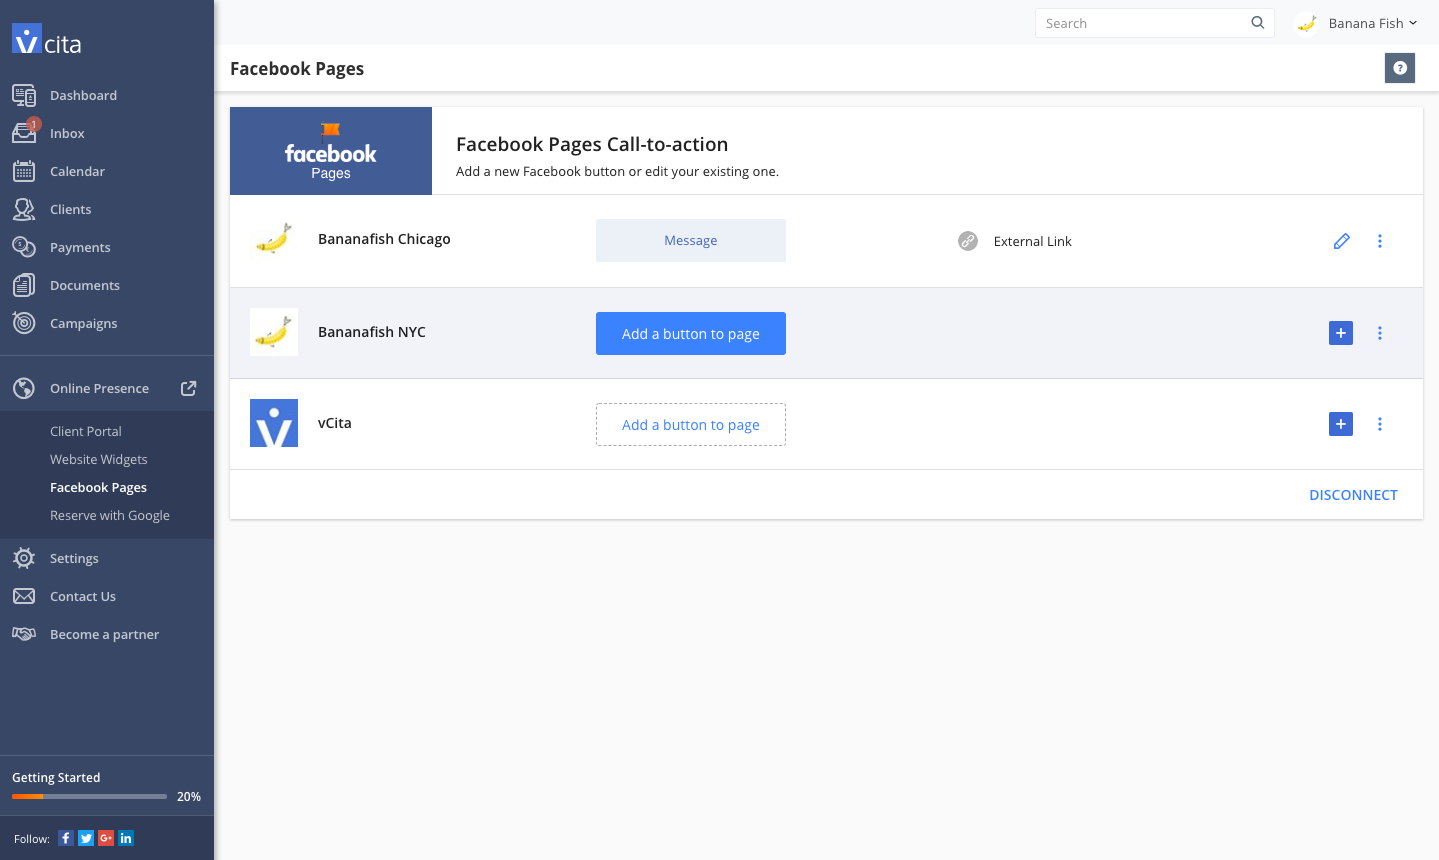Click the Contact Us envelope icon

tap(24, 596)
